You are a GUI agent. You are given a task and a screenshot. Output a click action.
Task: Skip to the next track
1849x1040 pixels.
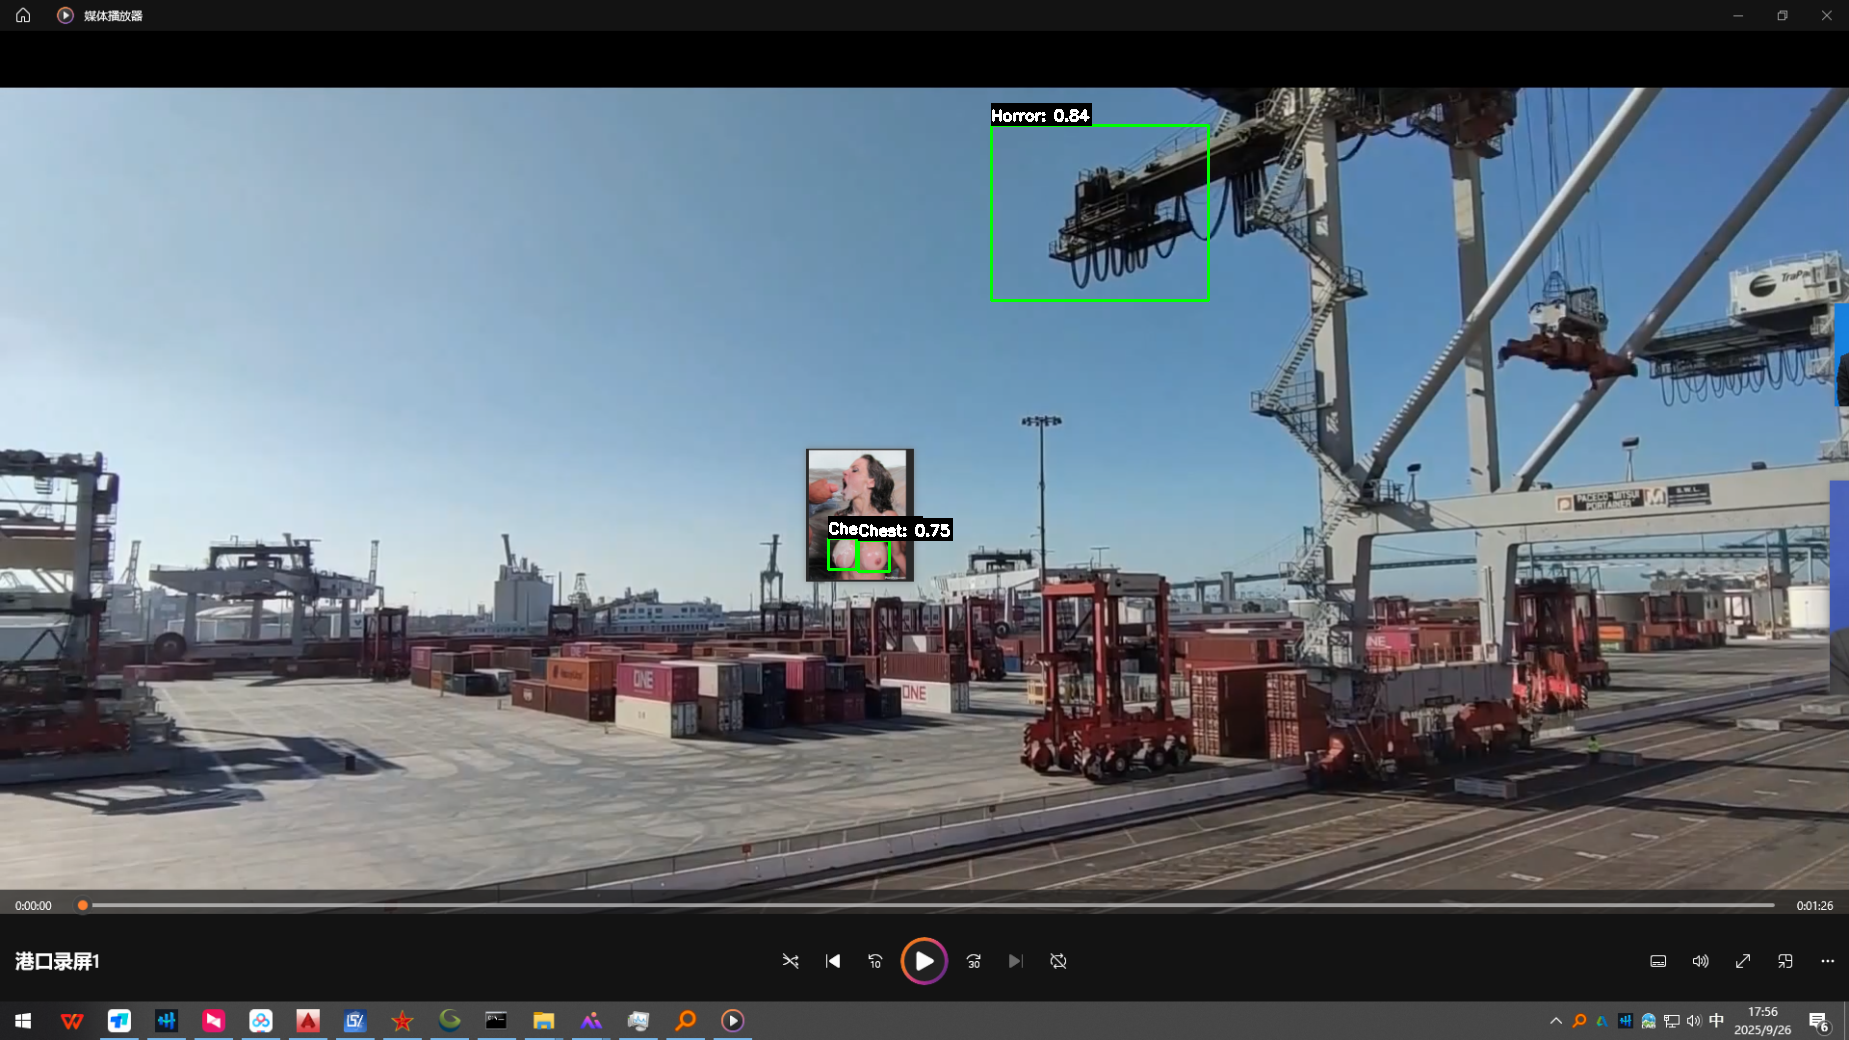pos(1015,961)
